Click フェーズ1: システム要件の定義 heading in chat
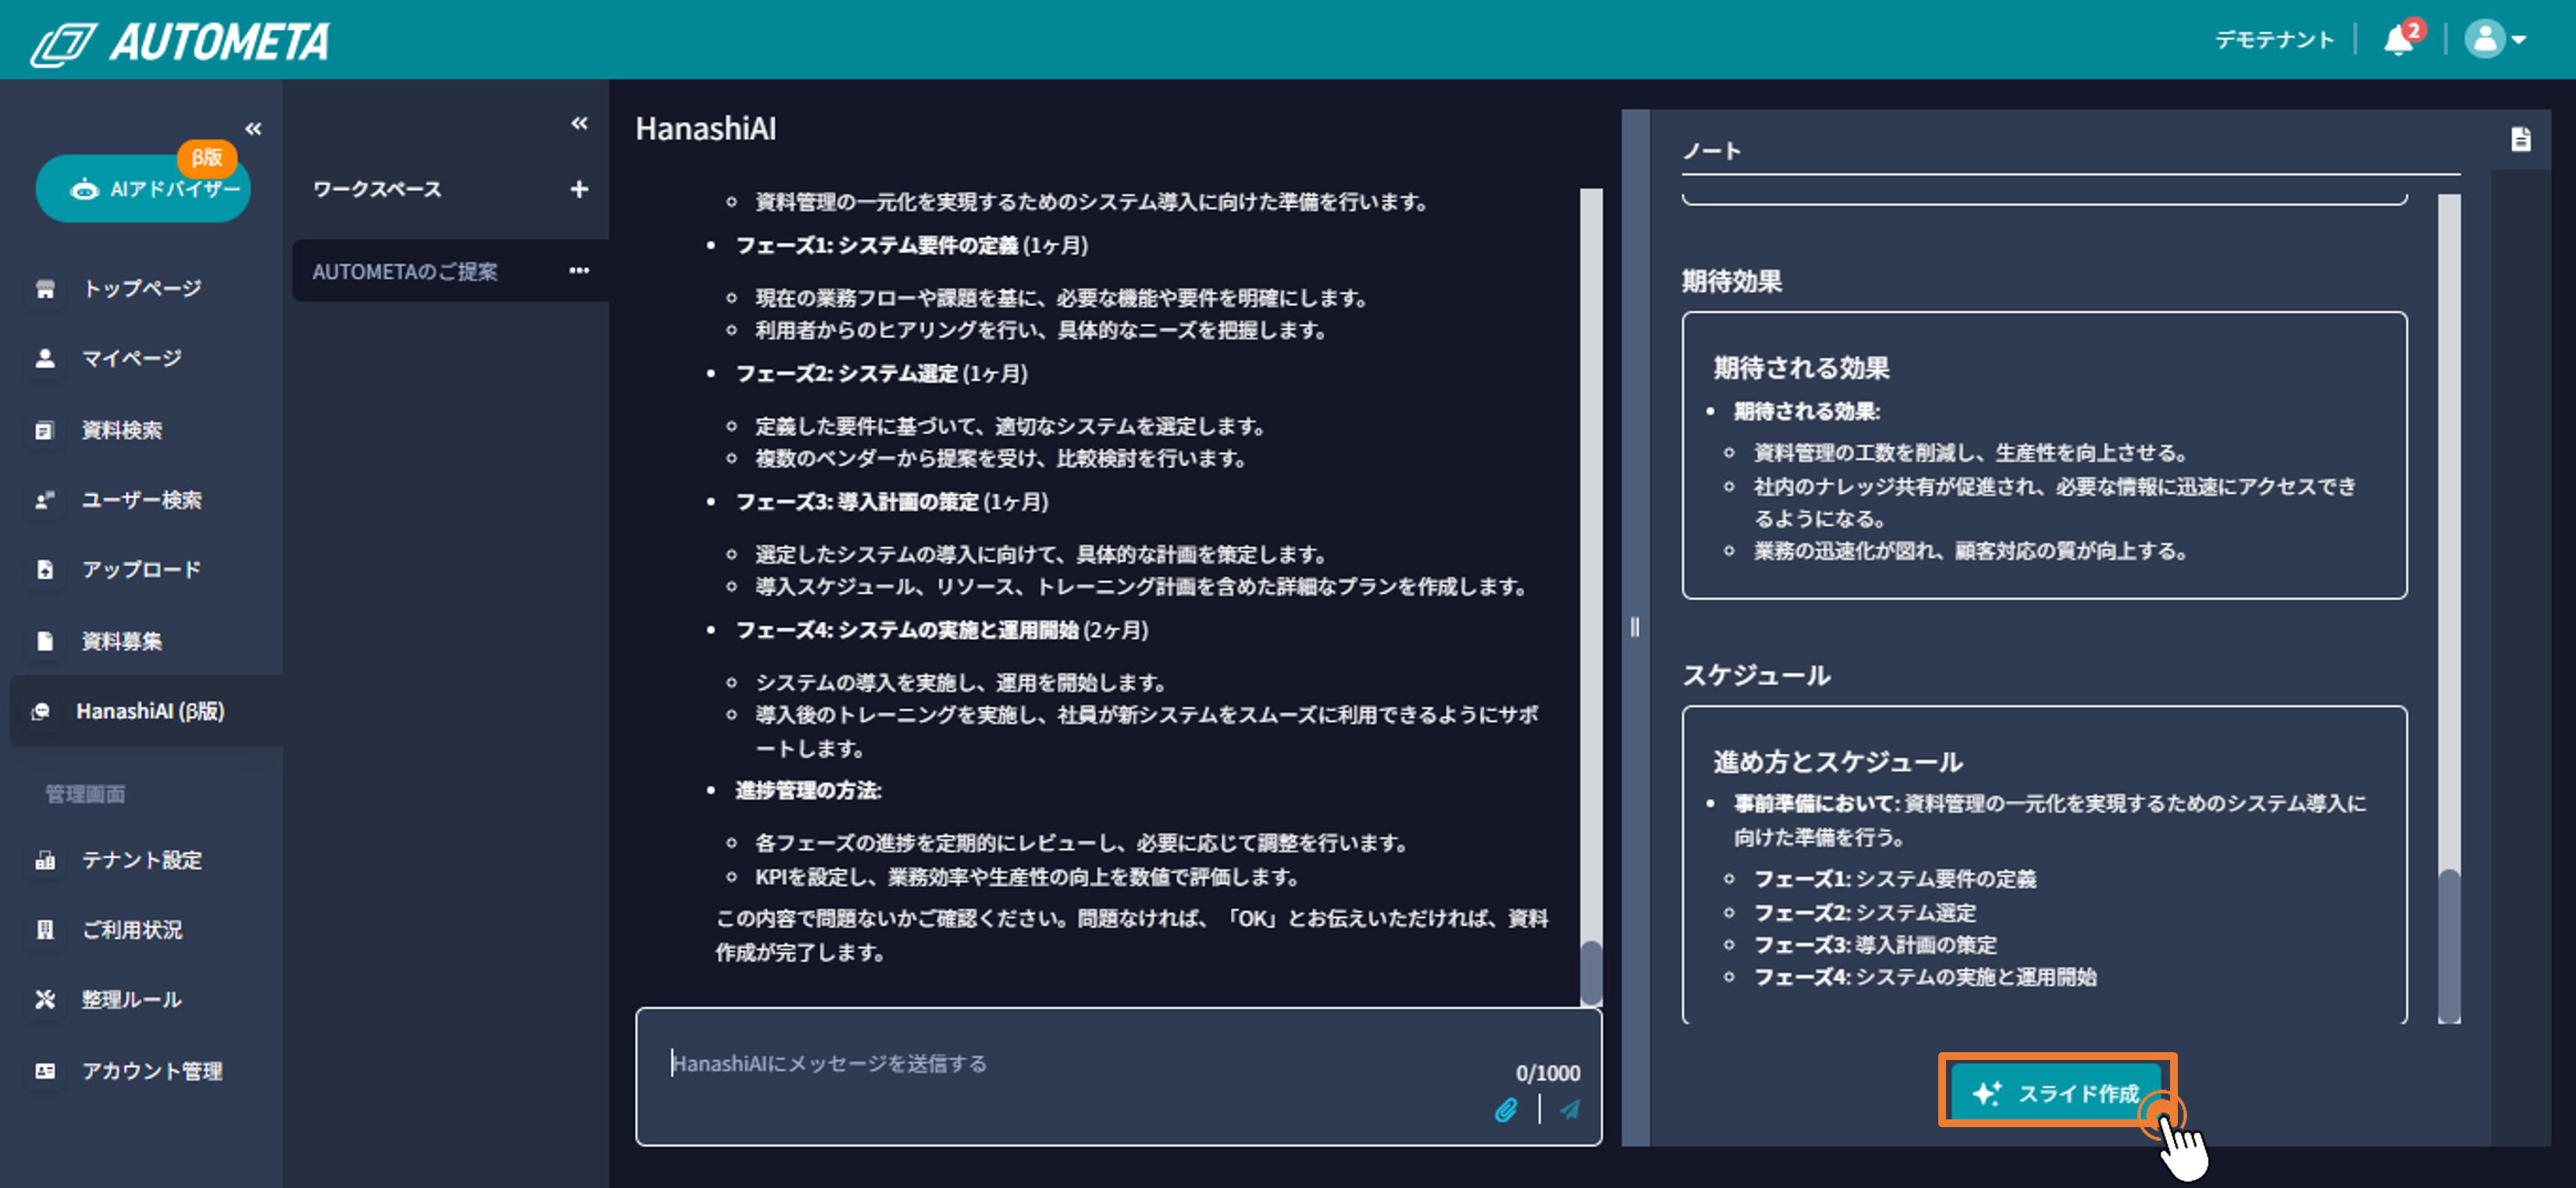The height and width of the screenshot is (1188, 2576). [x=877, y=245]
